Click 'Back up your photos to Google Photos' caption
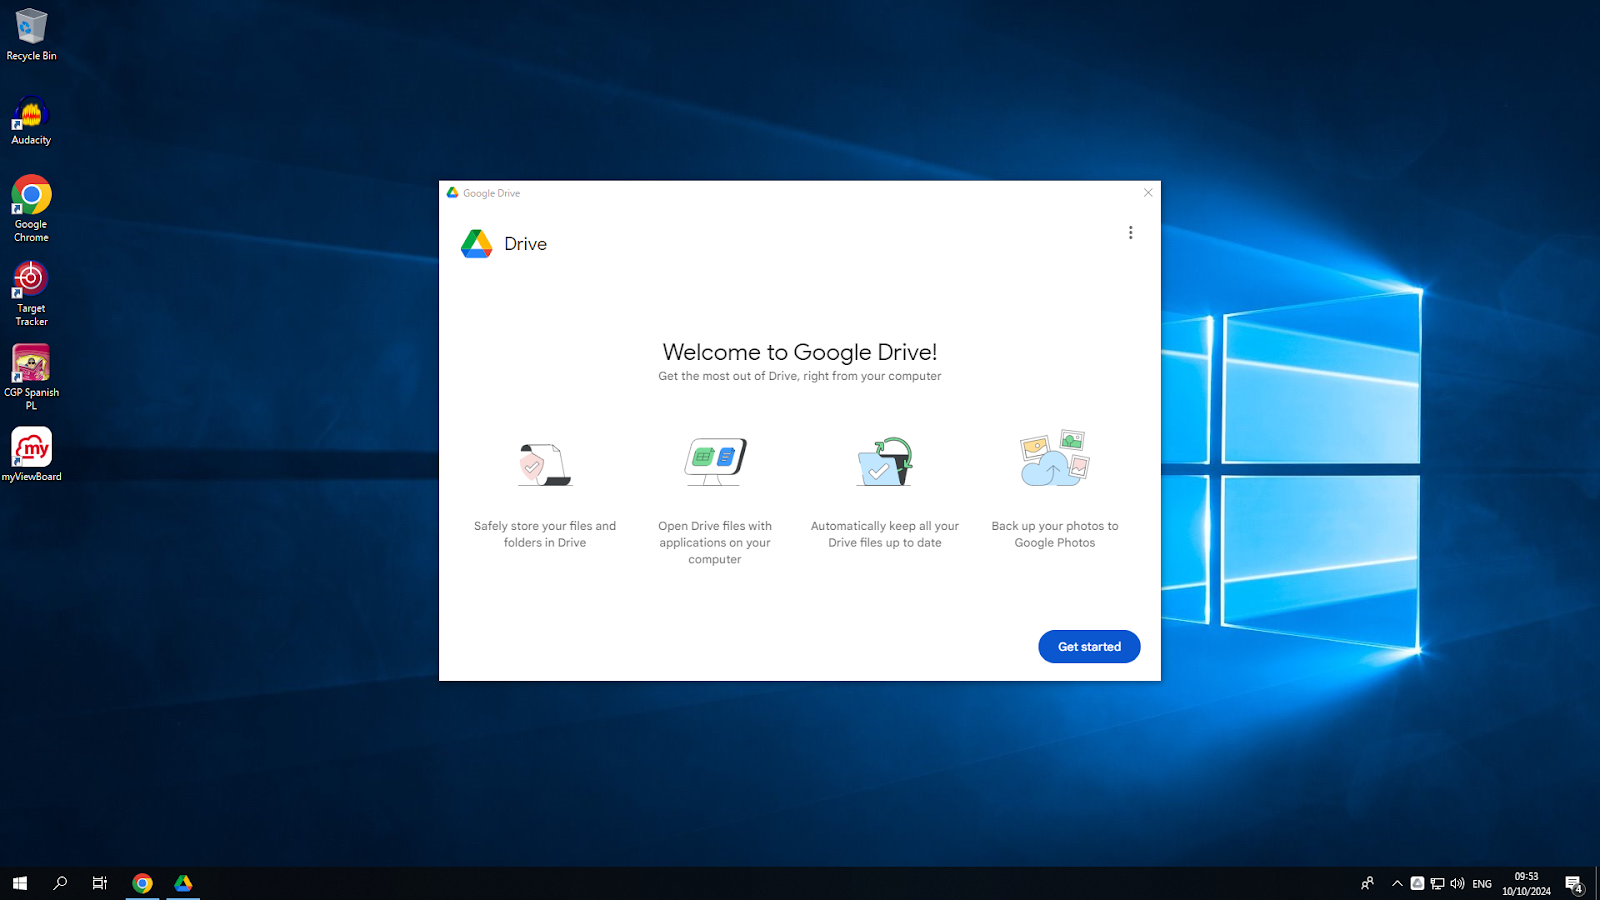The height and width of the screenshot is (900, 1600). coord(1055,534)
